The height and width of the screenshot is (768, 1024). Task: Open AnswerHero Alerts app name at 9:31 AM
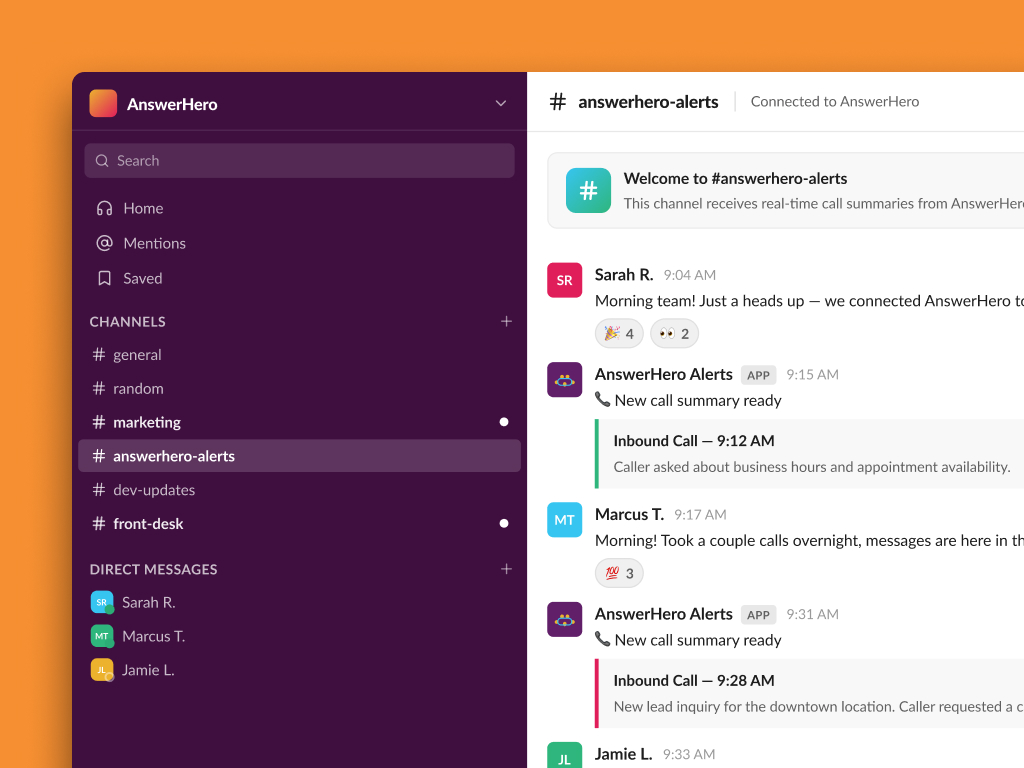(x=664, y=614)
